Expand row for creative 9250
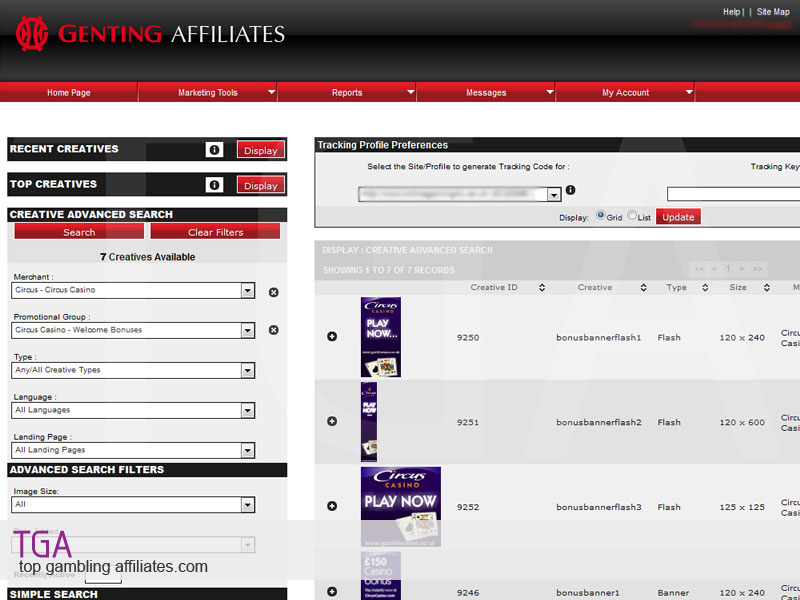800x600 pixels. 332,336
